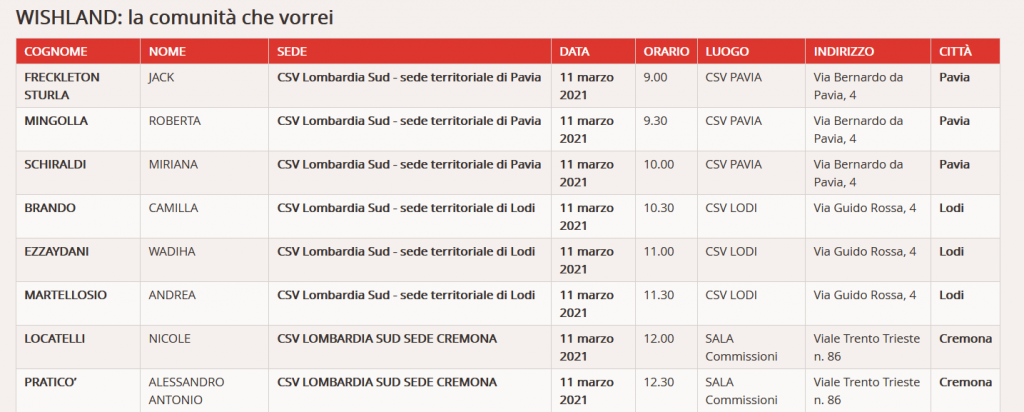Click the DATA column header
Image resolution: width=1024 pixels, height=412 pixels.
pos(574,51)
